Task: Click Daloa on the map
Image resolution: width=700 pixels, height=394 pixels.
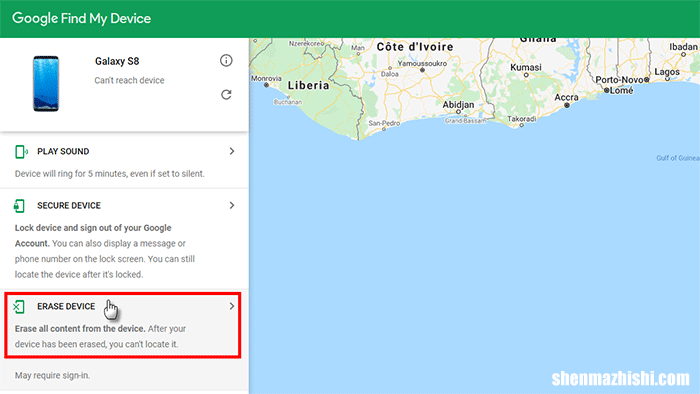Action: 390,74
